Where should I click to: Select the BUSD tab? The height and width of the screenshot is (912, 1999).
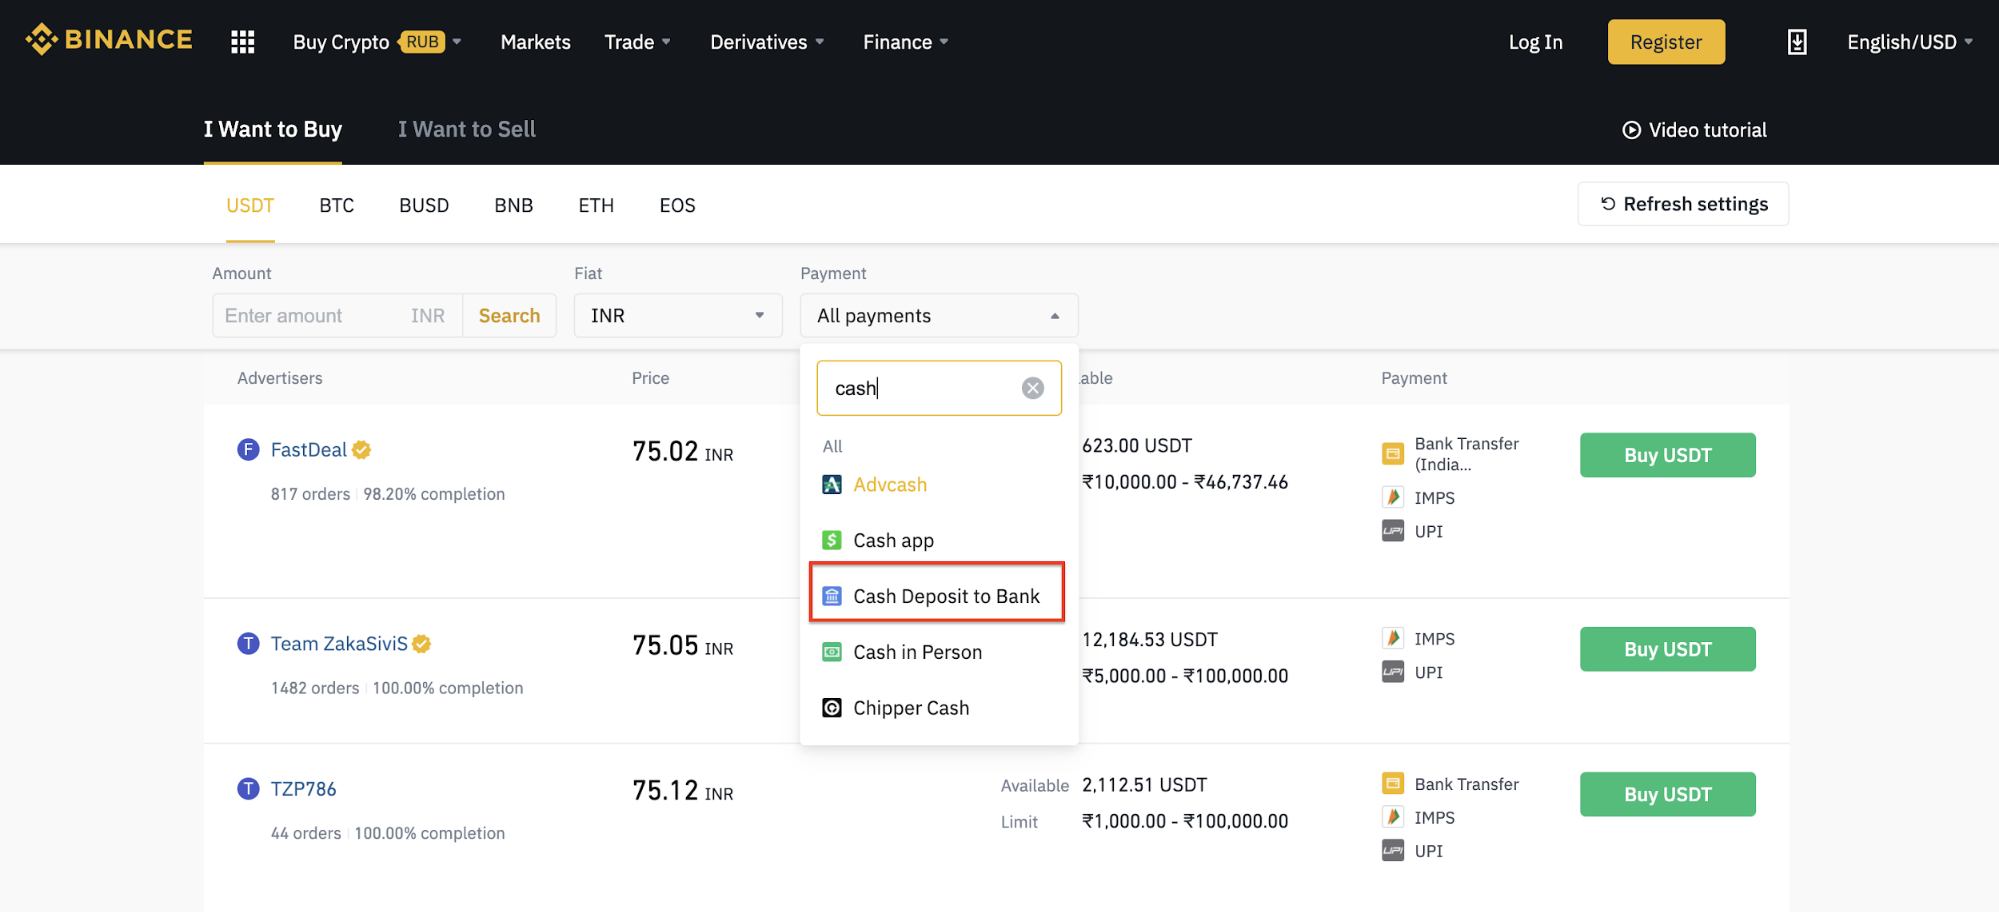point(424,206)
